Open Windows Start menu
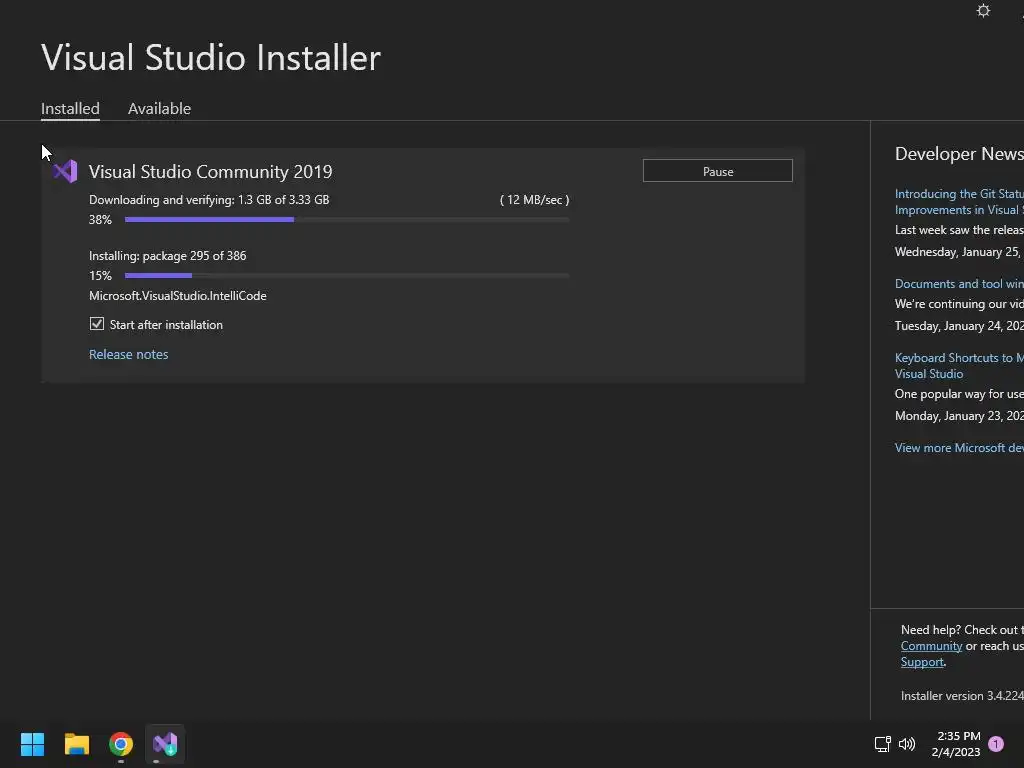 [x=32, y=744]
